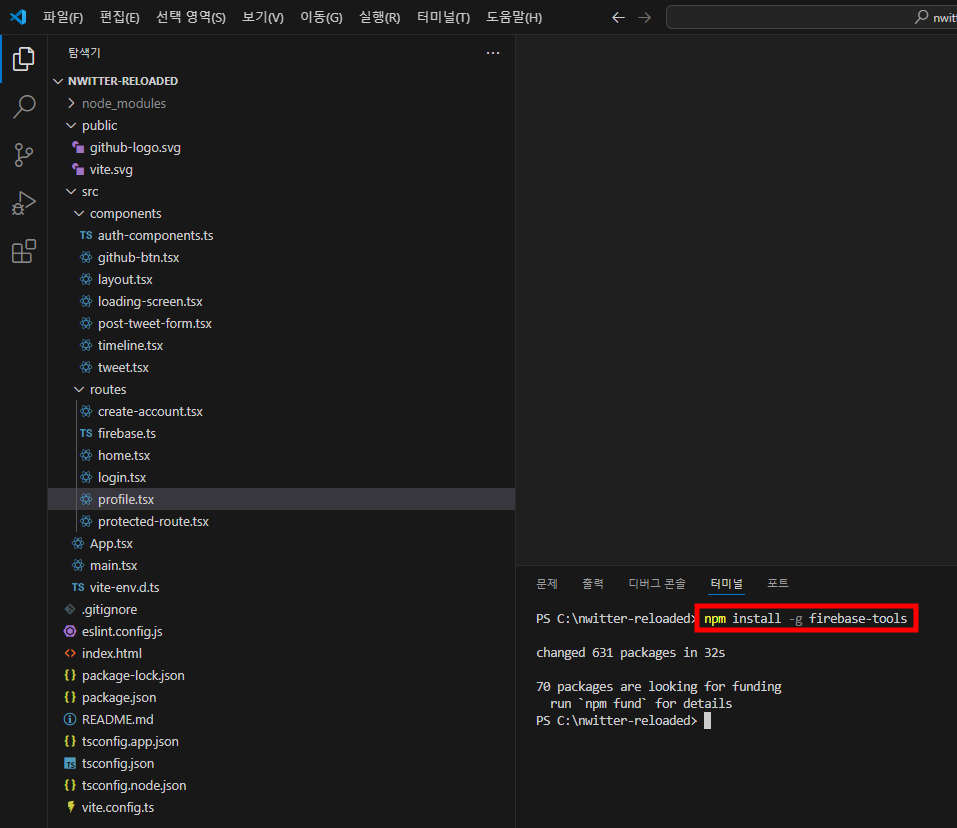Click the command center search box
Image resolution: width=957 pixels, height=828 pixels.
pos(811,17)
